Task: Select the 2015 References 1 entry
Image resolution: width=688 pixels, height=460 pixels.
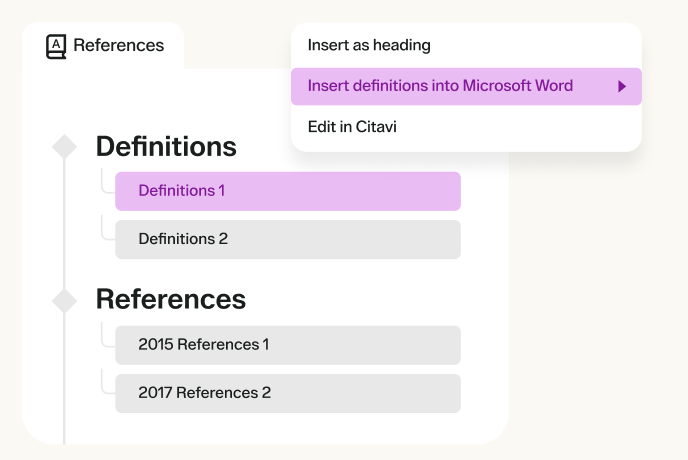Action: coord(287,345)
